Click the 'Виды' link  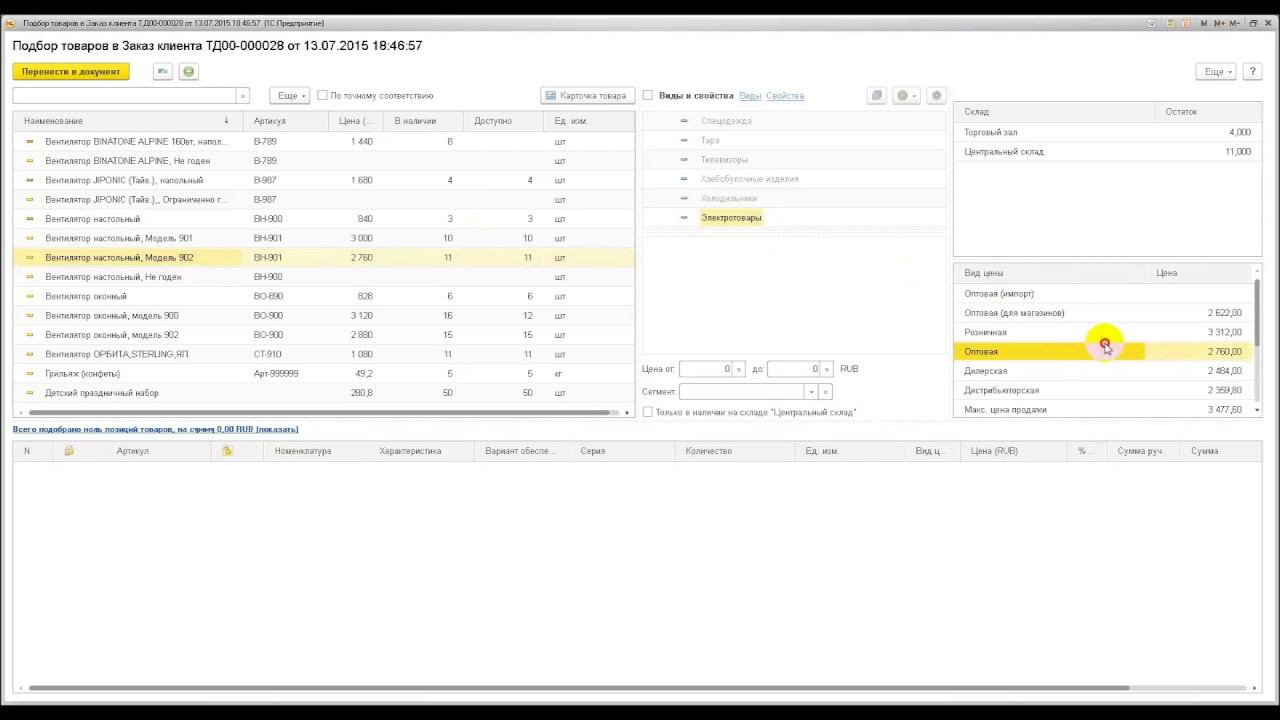(x=749, y=96)
